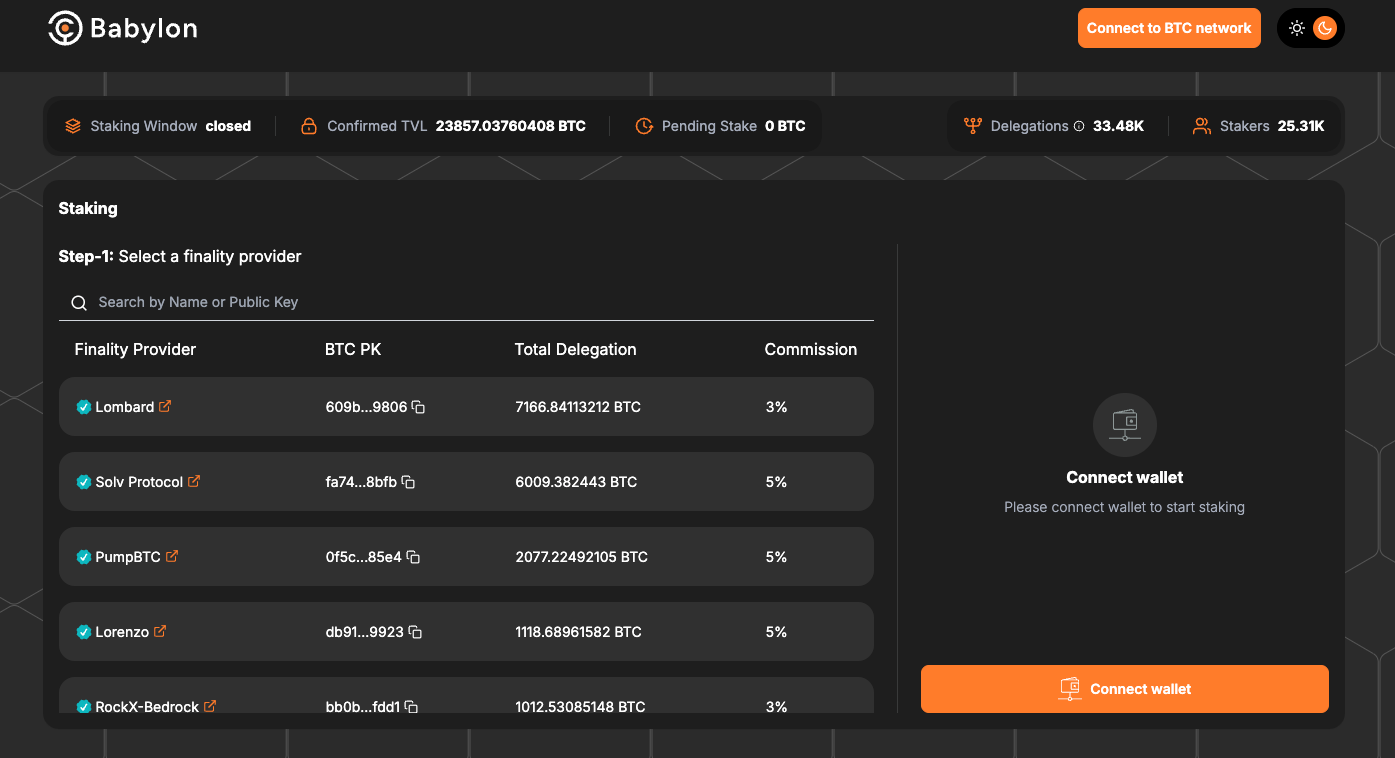Image resolution: width=1395 pixels, height=758 pixels.
Task: Click Step-1 Select a finality provider text
Action: click(180, 257)
